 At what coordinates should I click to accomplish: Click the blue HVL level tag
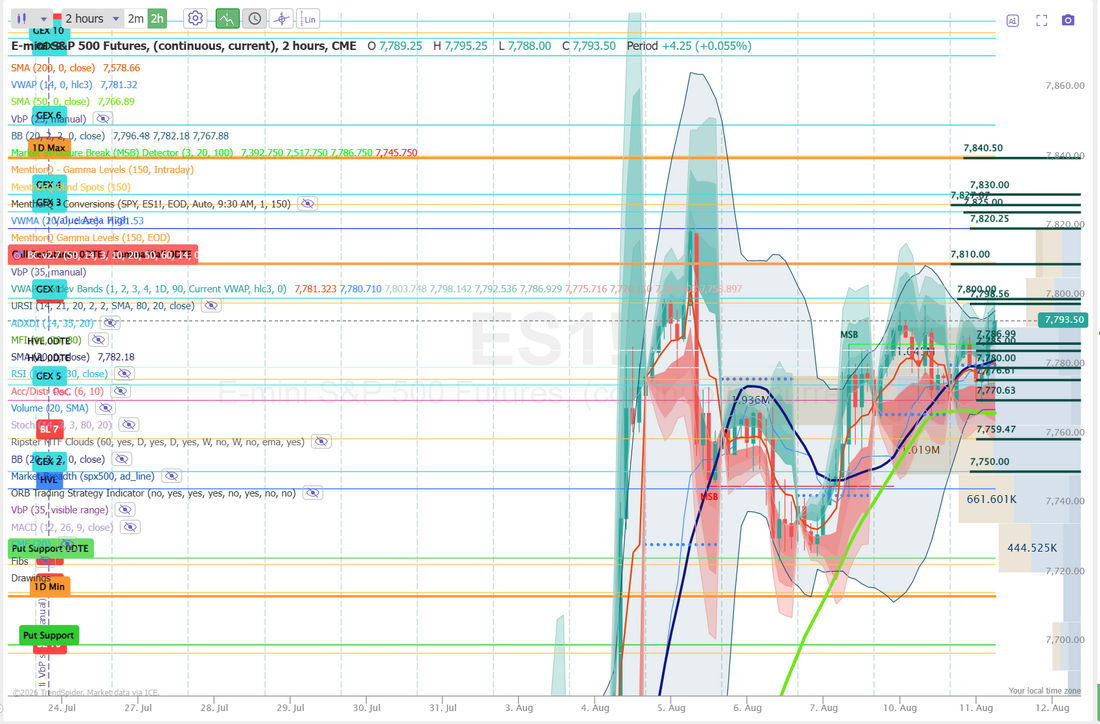48,479
